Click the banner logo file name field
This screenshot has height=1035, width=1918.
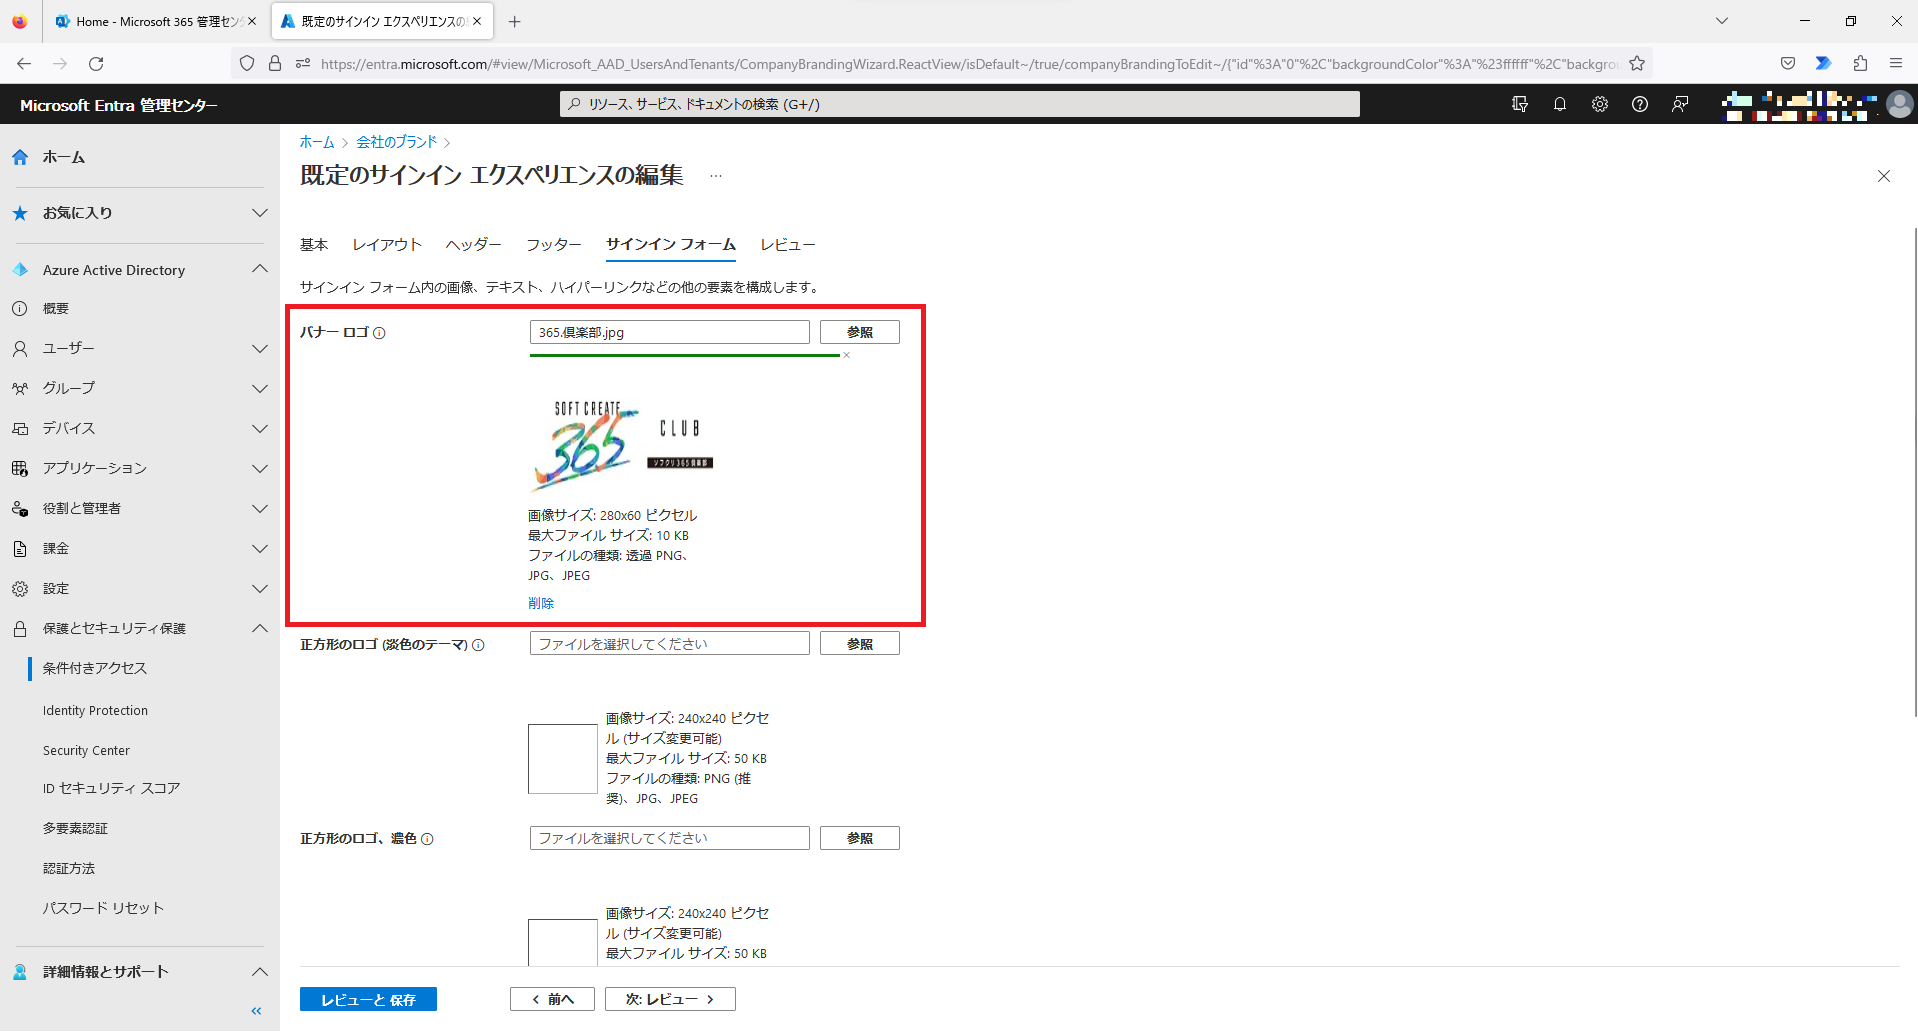click(x=670, y=332)
